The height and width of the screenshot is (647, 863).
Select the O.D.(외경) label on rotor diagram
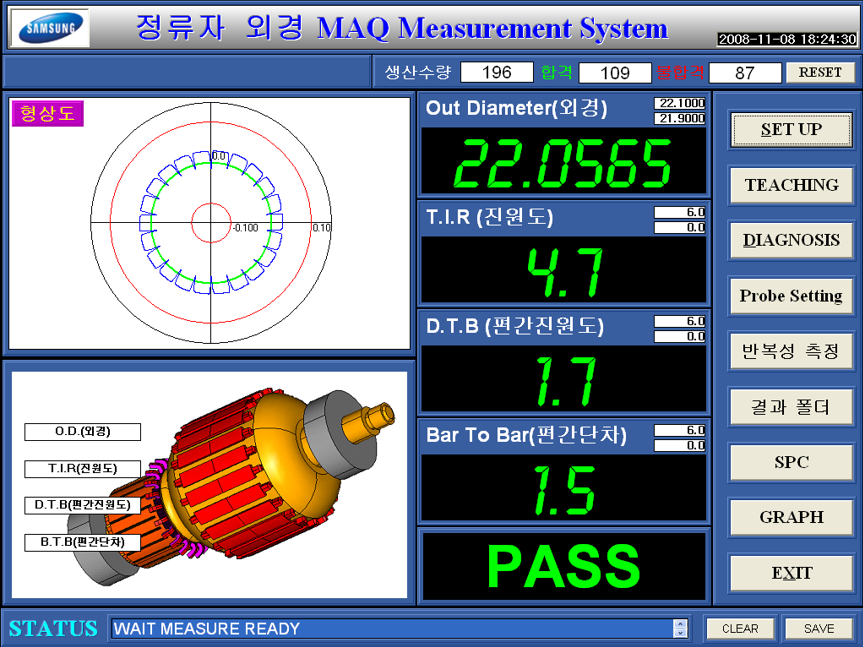point(82,432)
